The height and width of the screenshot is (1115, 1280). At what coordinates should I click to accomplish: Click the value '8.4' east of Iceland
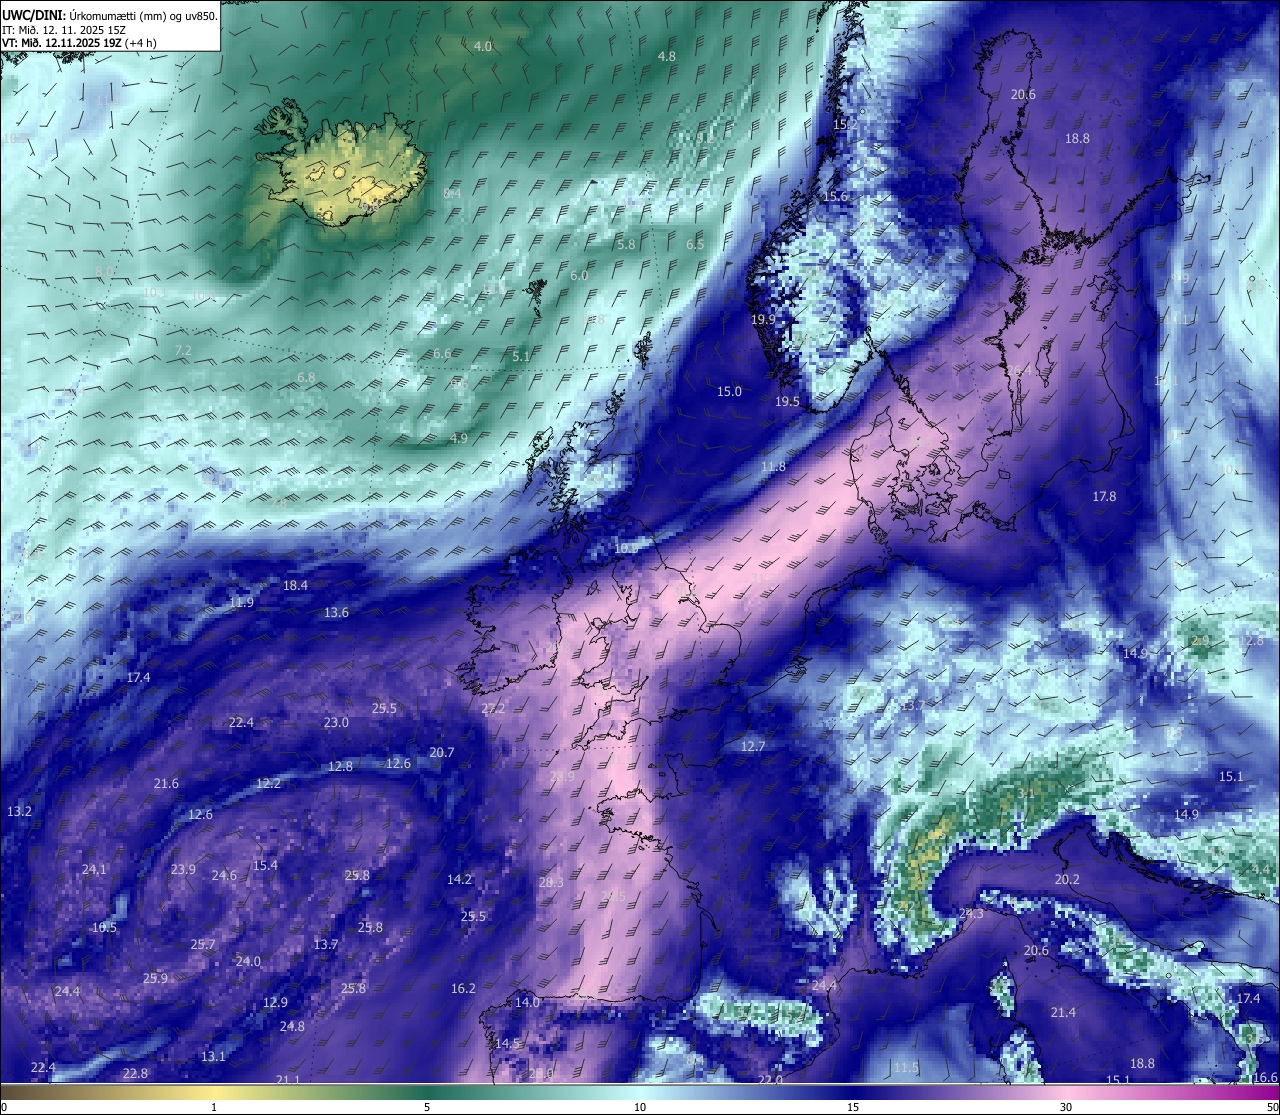click(452, 193)
